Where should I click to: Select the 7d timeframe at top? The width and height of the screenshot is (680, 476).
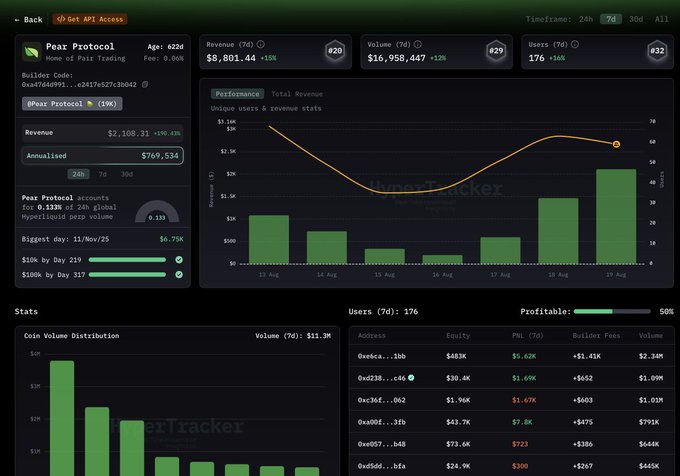pos(611,19)
